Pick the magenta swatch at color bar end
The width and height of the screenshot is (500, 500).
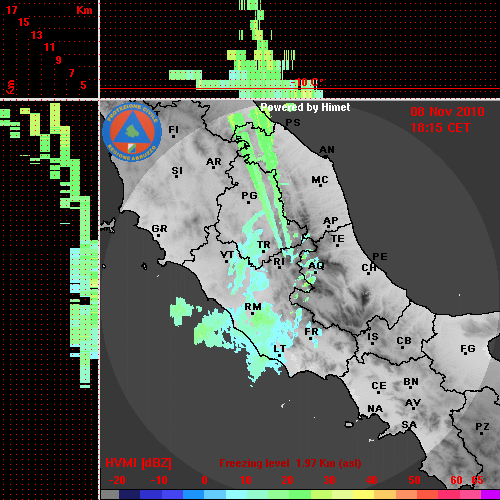click(490, 494)
